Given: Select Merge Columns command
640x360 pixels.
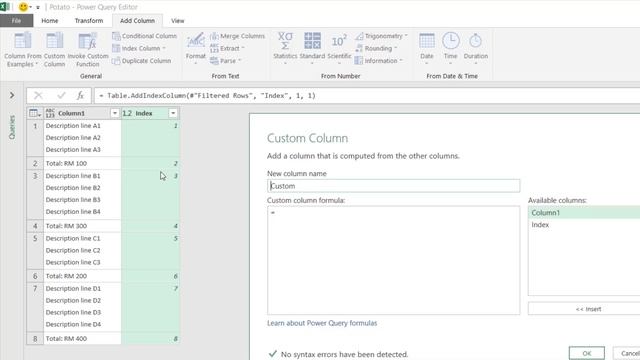Looking at the screenshot, I should (237, 36).
